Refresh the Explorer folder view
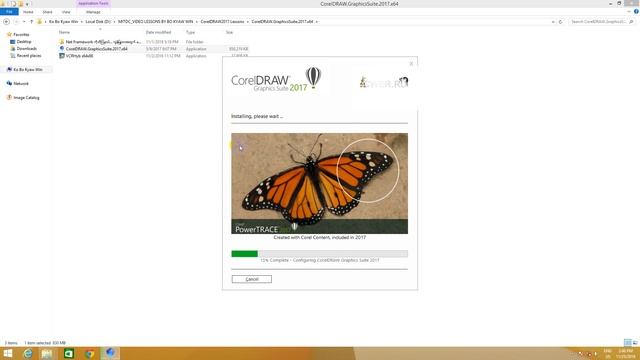 pos(560,22)
